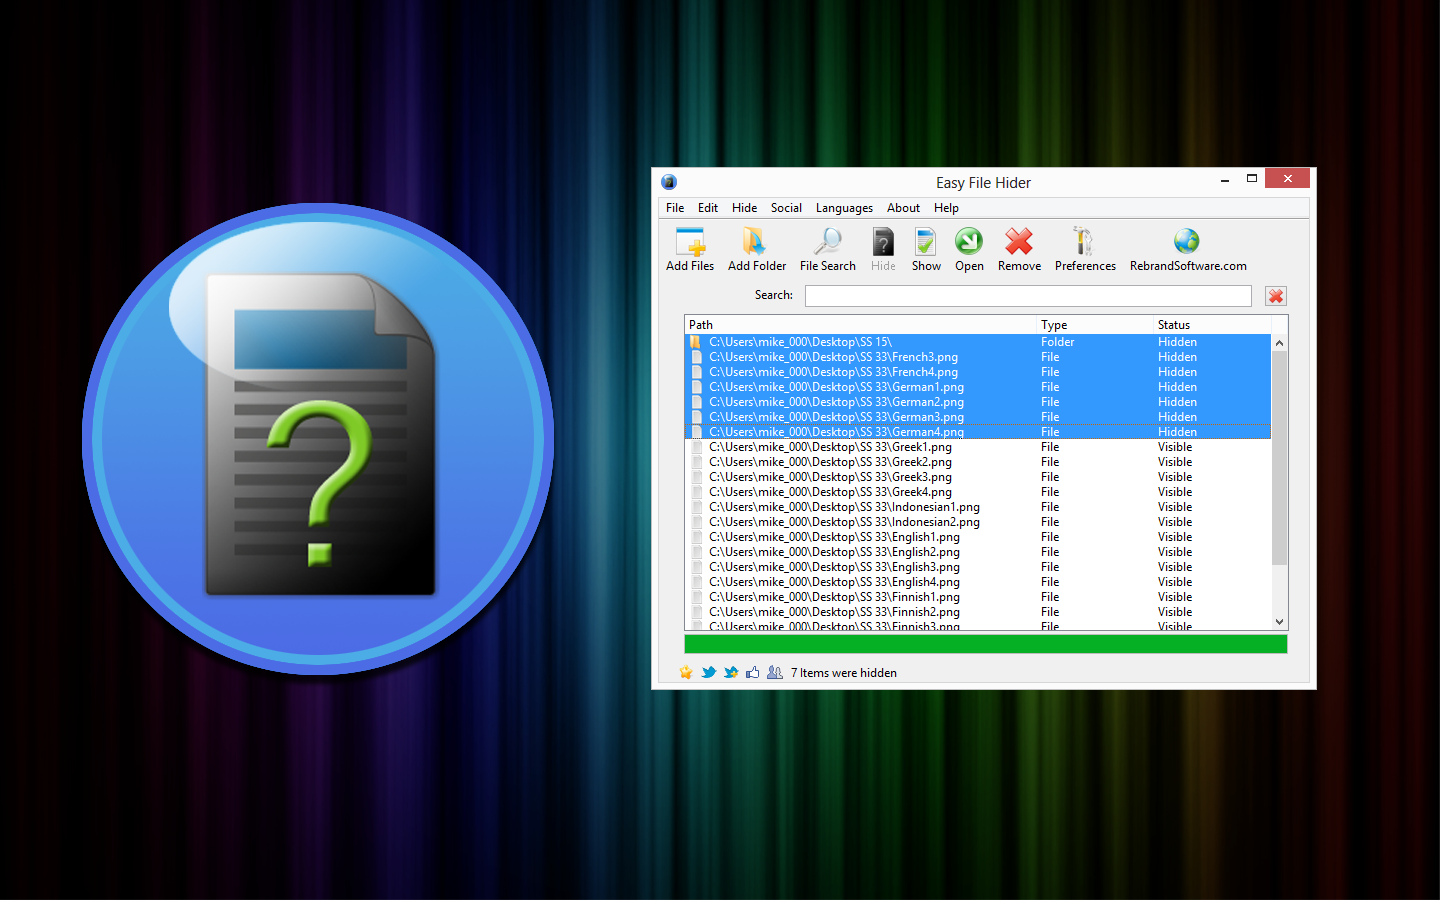Open the Social menu

[x=786, y=208]
